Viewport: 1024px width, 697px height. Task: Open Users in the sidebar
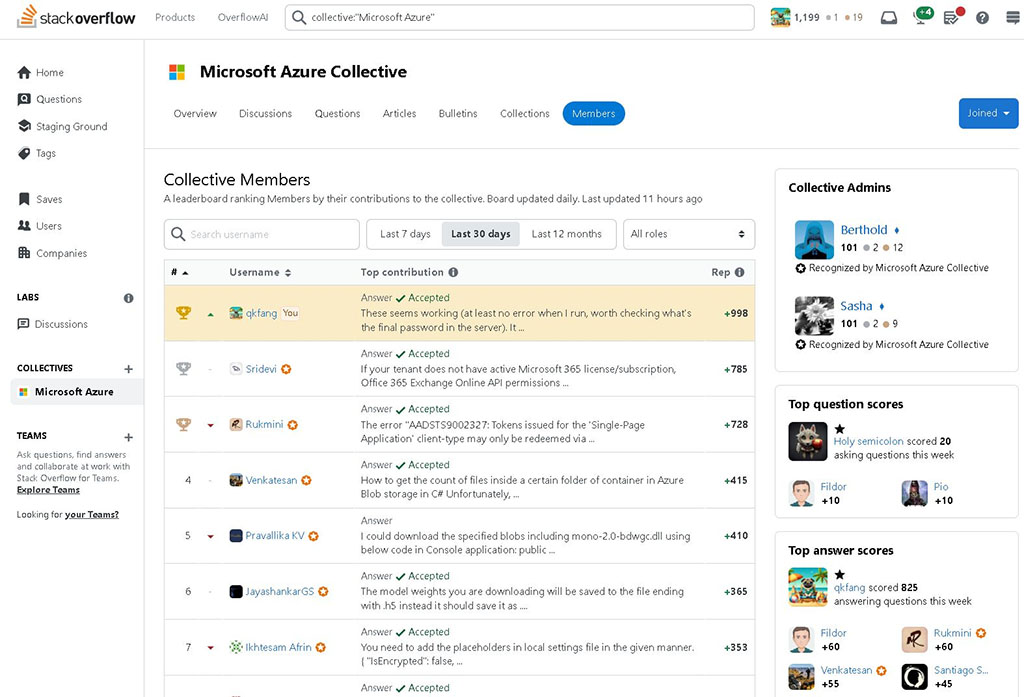[39, 226]
